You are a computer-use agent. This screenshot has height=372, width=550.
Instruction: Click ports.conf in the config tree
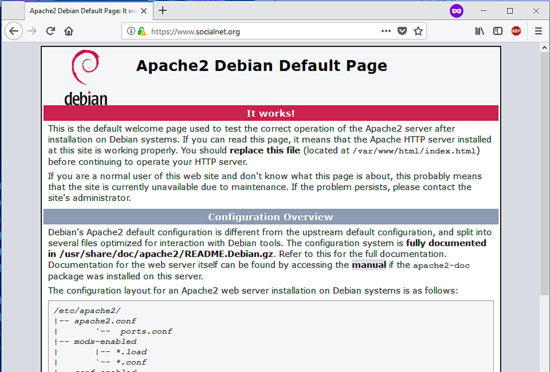pyautogui.click(x=146, y=331)
